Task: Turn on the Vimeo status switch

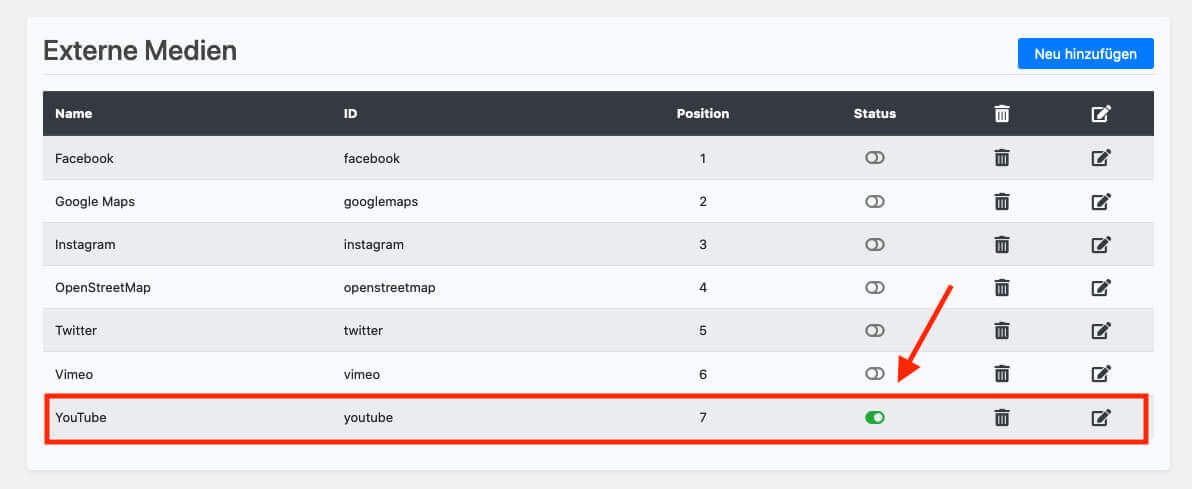Action: pos(875,373)
